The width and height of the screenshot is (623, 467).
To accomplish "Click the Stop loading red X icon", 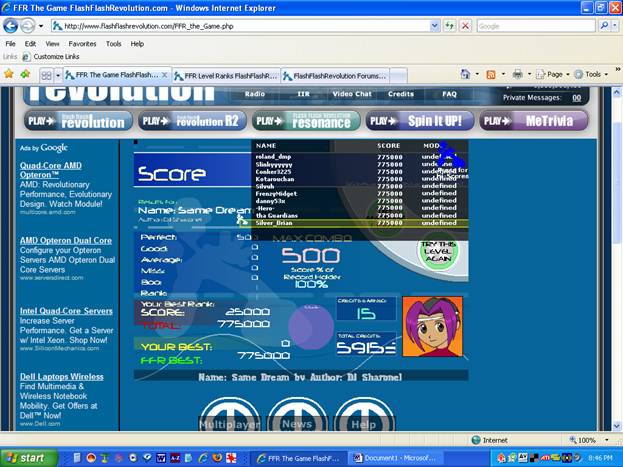I will tap(465, 26).
